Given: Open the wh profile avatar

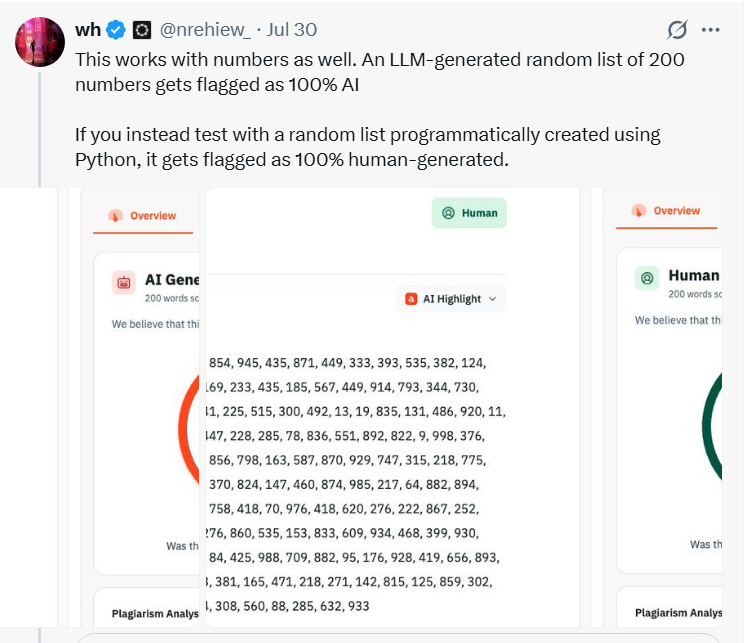Looking at the screenshot, I should [x=40, y=42].
